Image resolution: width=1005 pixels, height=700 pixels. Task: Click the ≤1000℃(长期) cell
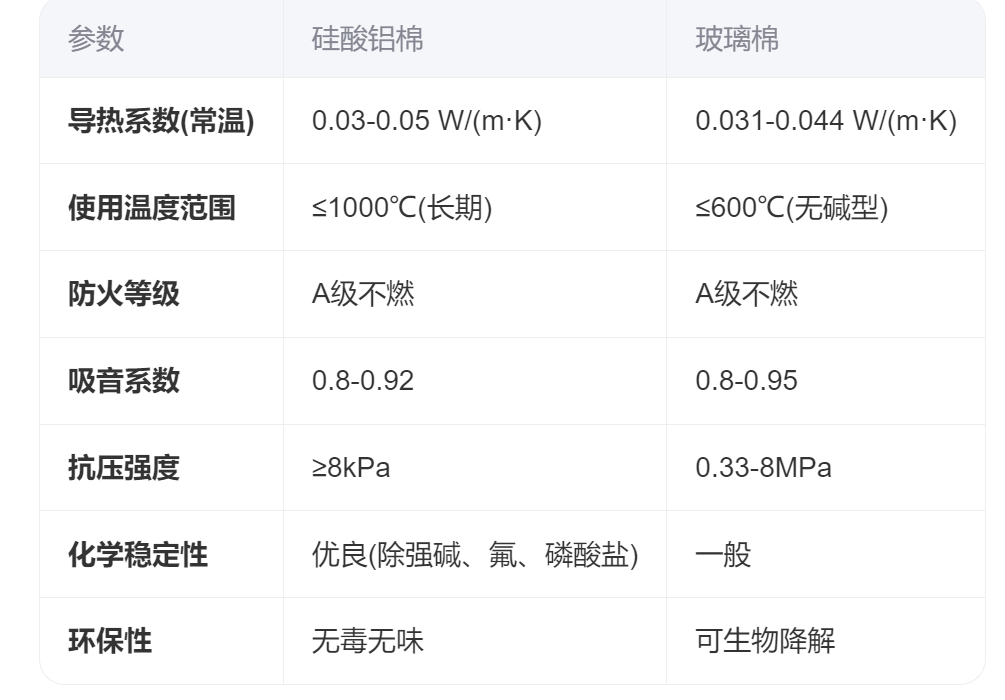[x=402, y=208]
